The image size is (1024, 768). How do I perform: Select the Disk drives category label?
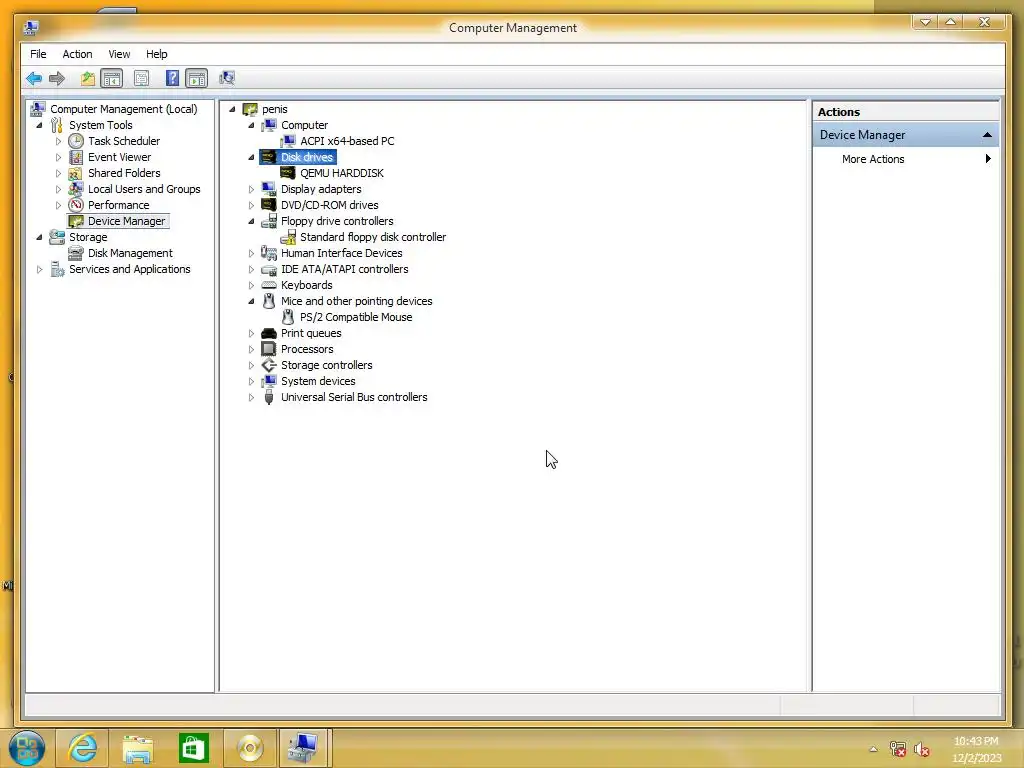pyautogui.click(x=307, y=157)
